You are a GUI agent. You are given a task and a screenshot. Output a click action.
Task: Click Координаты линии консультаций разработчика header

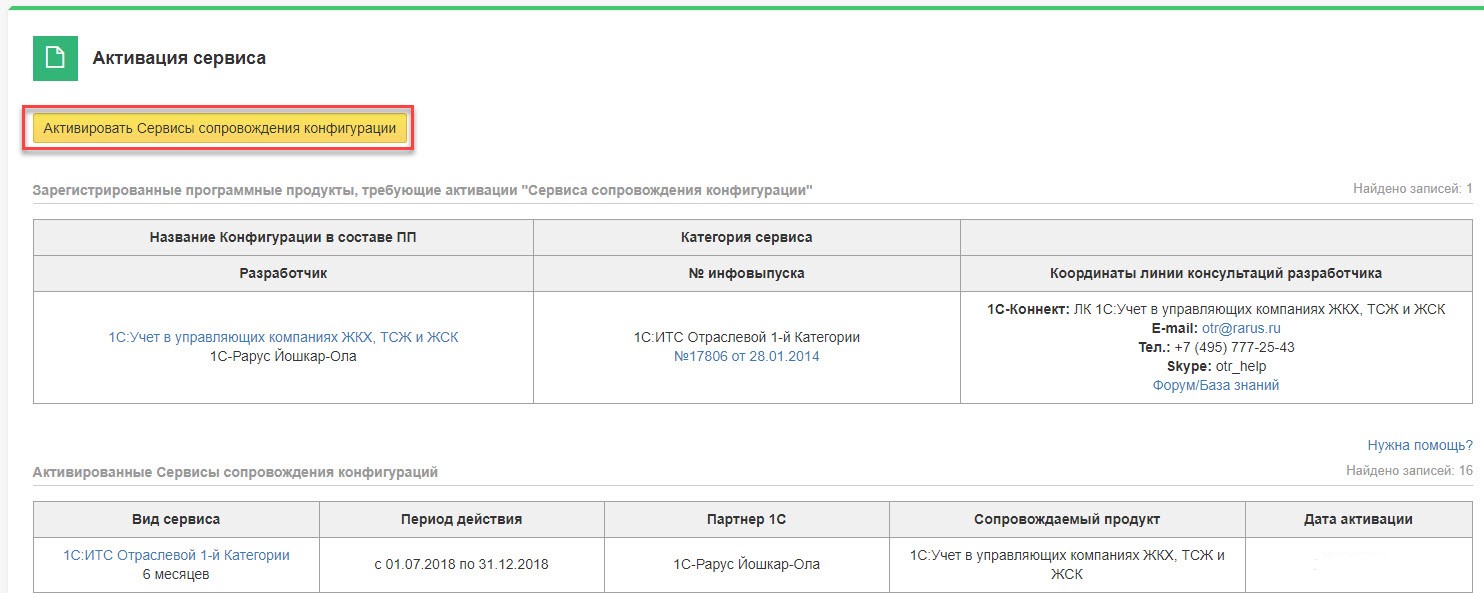pos(1216,273)
